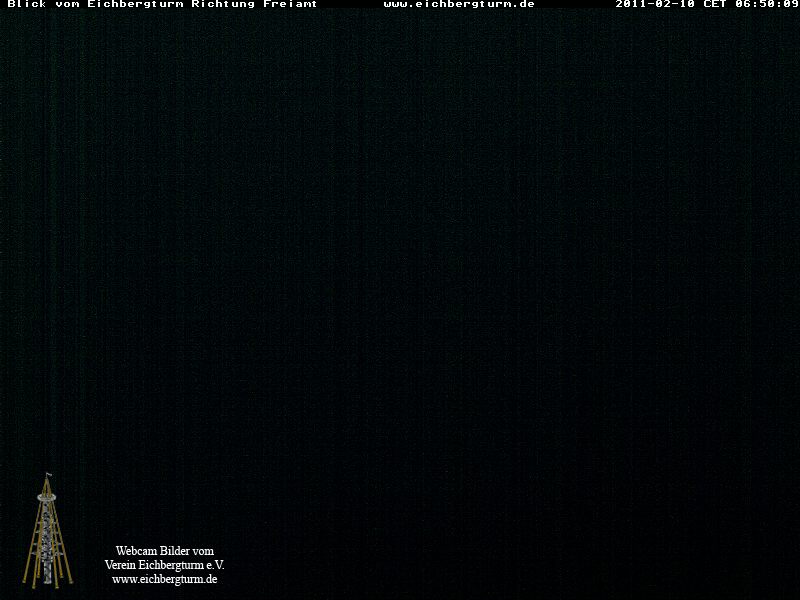Click the CET timezone label
The image size is (800, 600).
pyautogui.click(x=715, y=4)
